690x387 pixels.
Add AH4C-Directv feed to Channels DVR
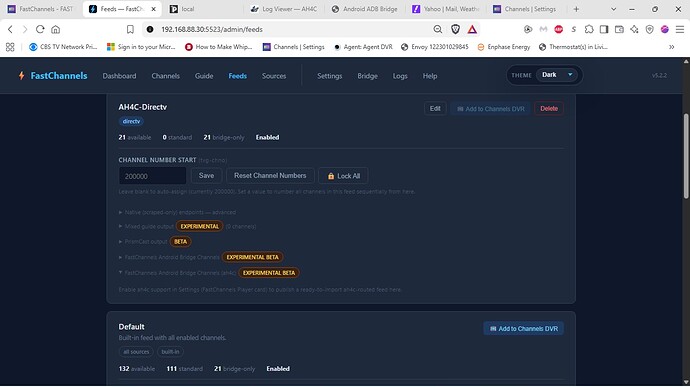coord(491,109)
